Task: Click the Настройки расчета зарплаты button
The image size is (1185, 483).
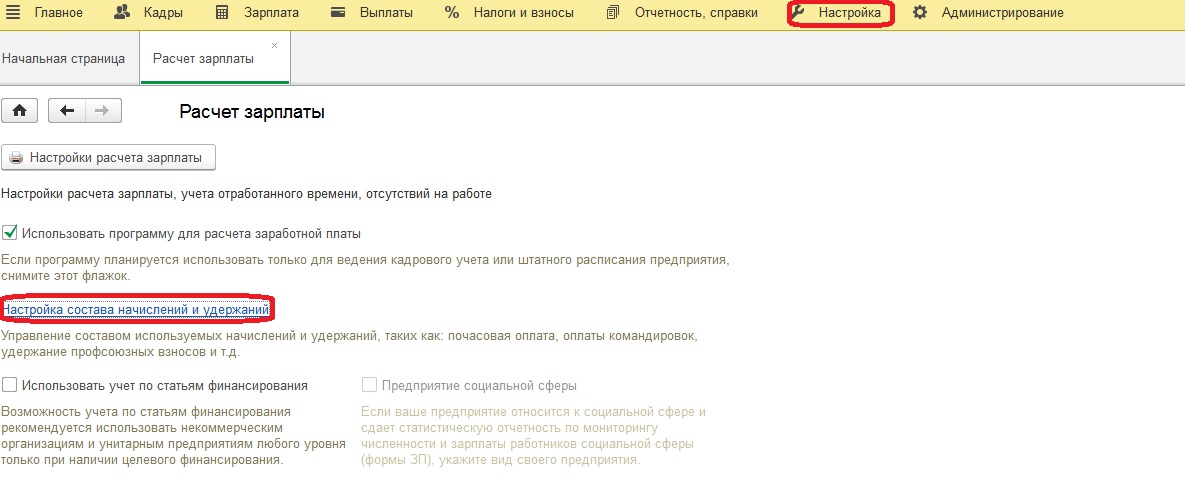Action: [109, 158]
